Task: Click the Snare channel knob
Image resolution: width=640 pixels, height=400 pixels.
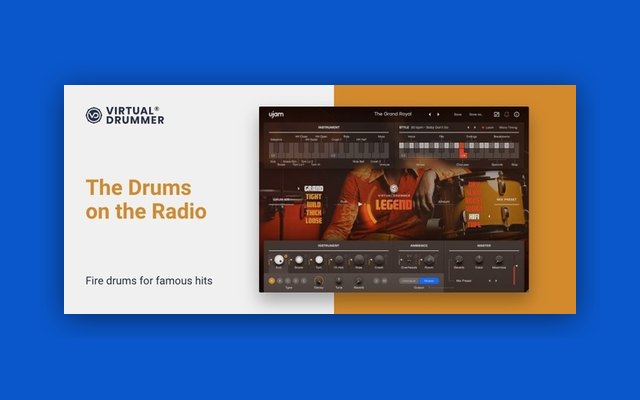Action: [x=299, y=260]
